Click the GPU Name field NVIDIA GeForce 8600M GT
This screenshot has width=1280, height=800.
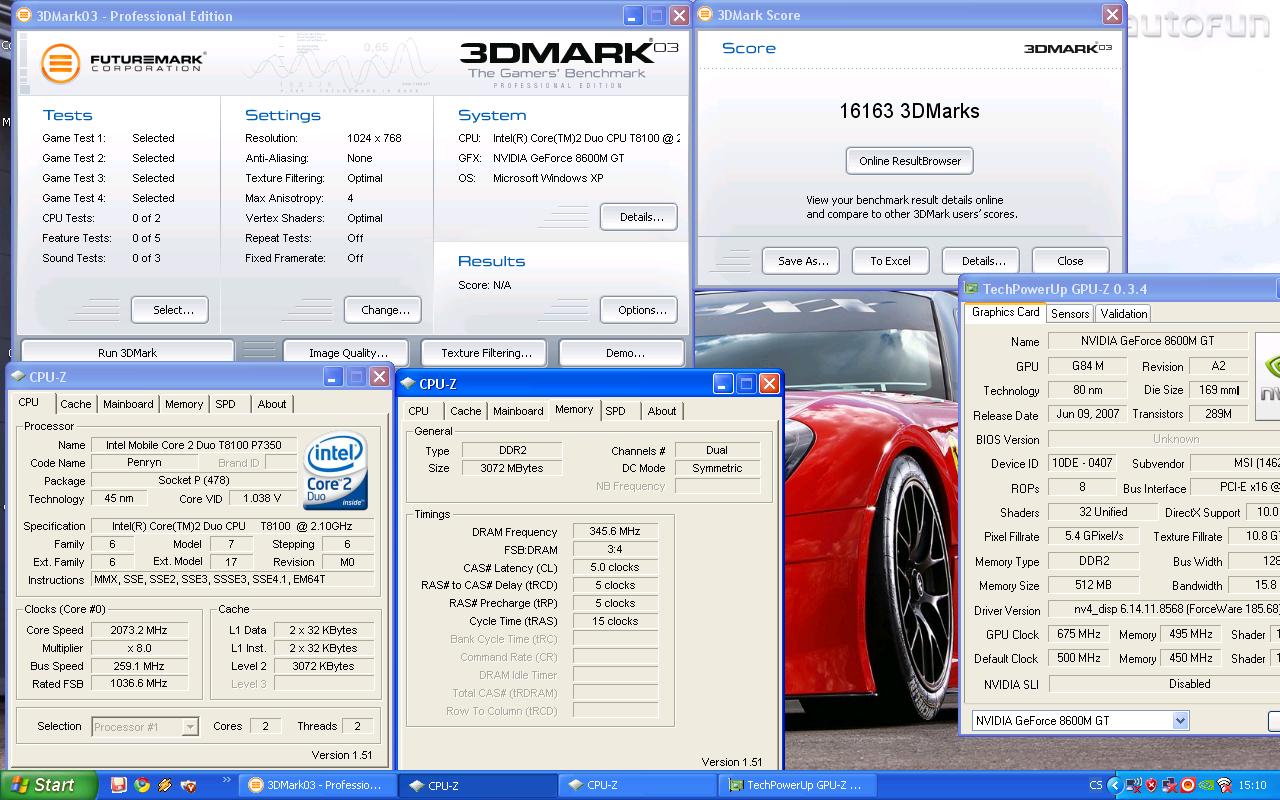coord(1148,341)
